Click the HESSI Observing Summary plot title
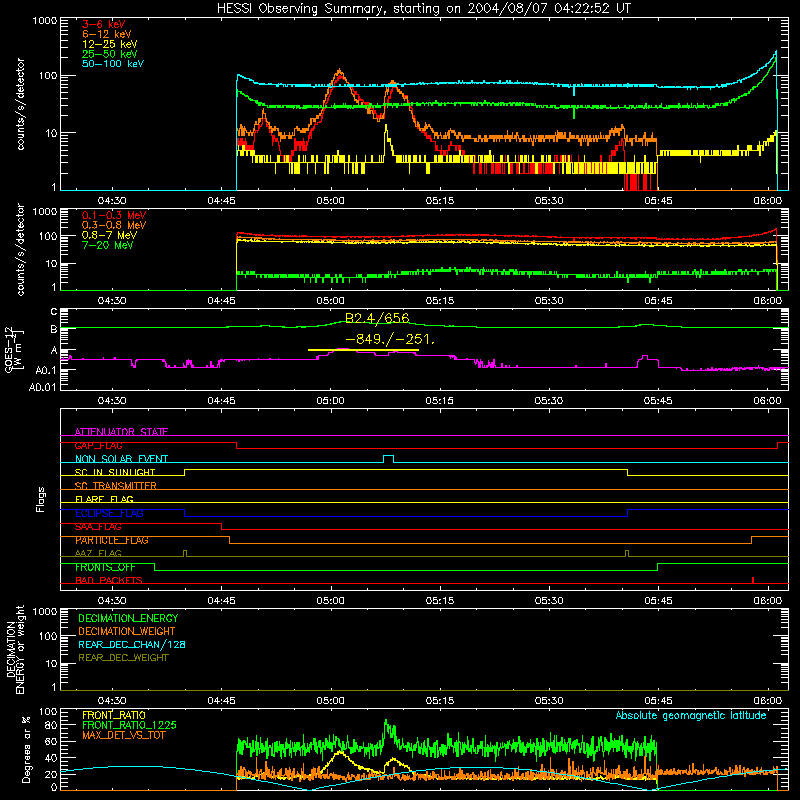The width and height of the screenshot is (800, 800). [x=423, y=9]
